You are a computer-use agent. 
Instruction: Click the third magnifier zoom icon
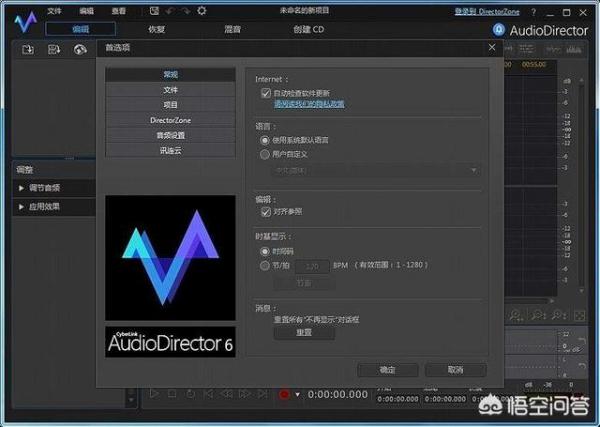[x=559, y=316]
